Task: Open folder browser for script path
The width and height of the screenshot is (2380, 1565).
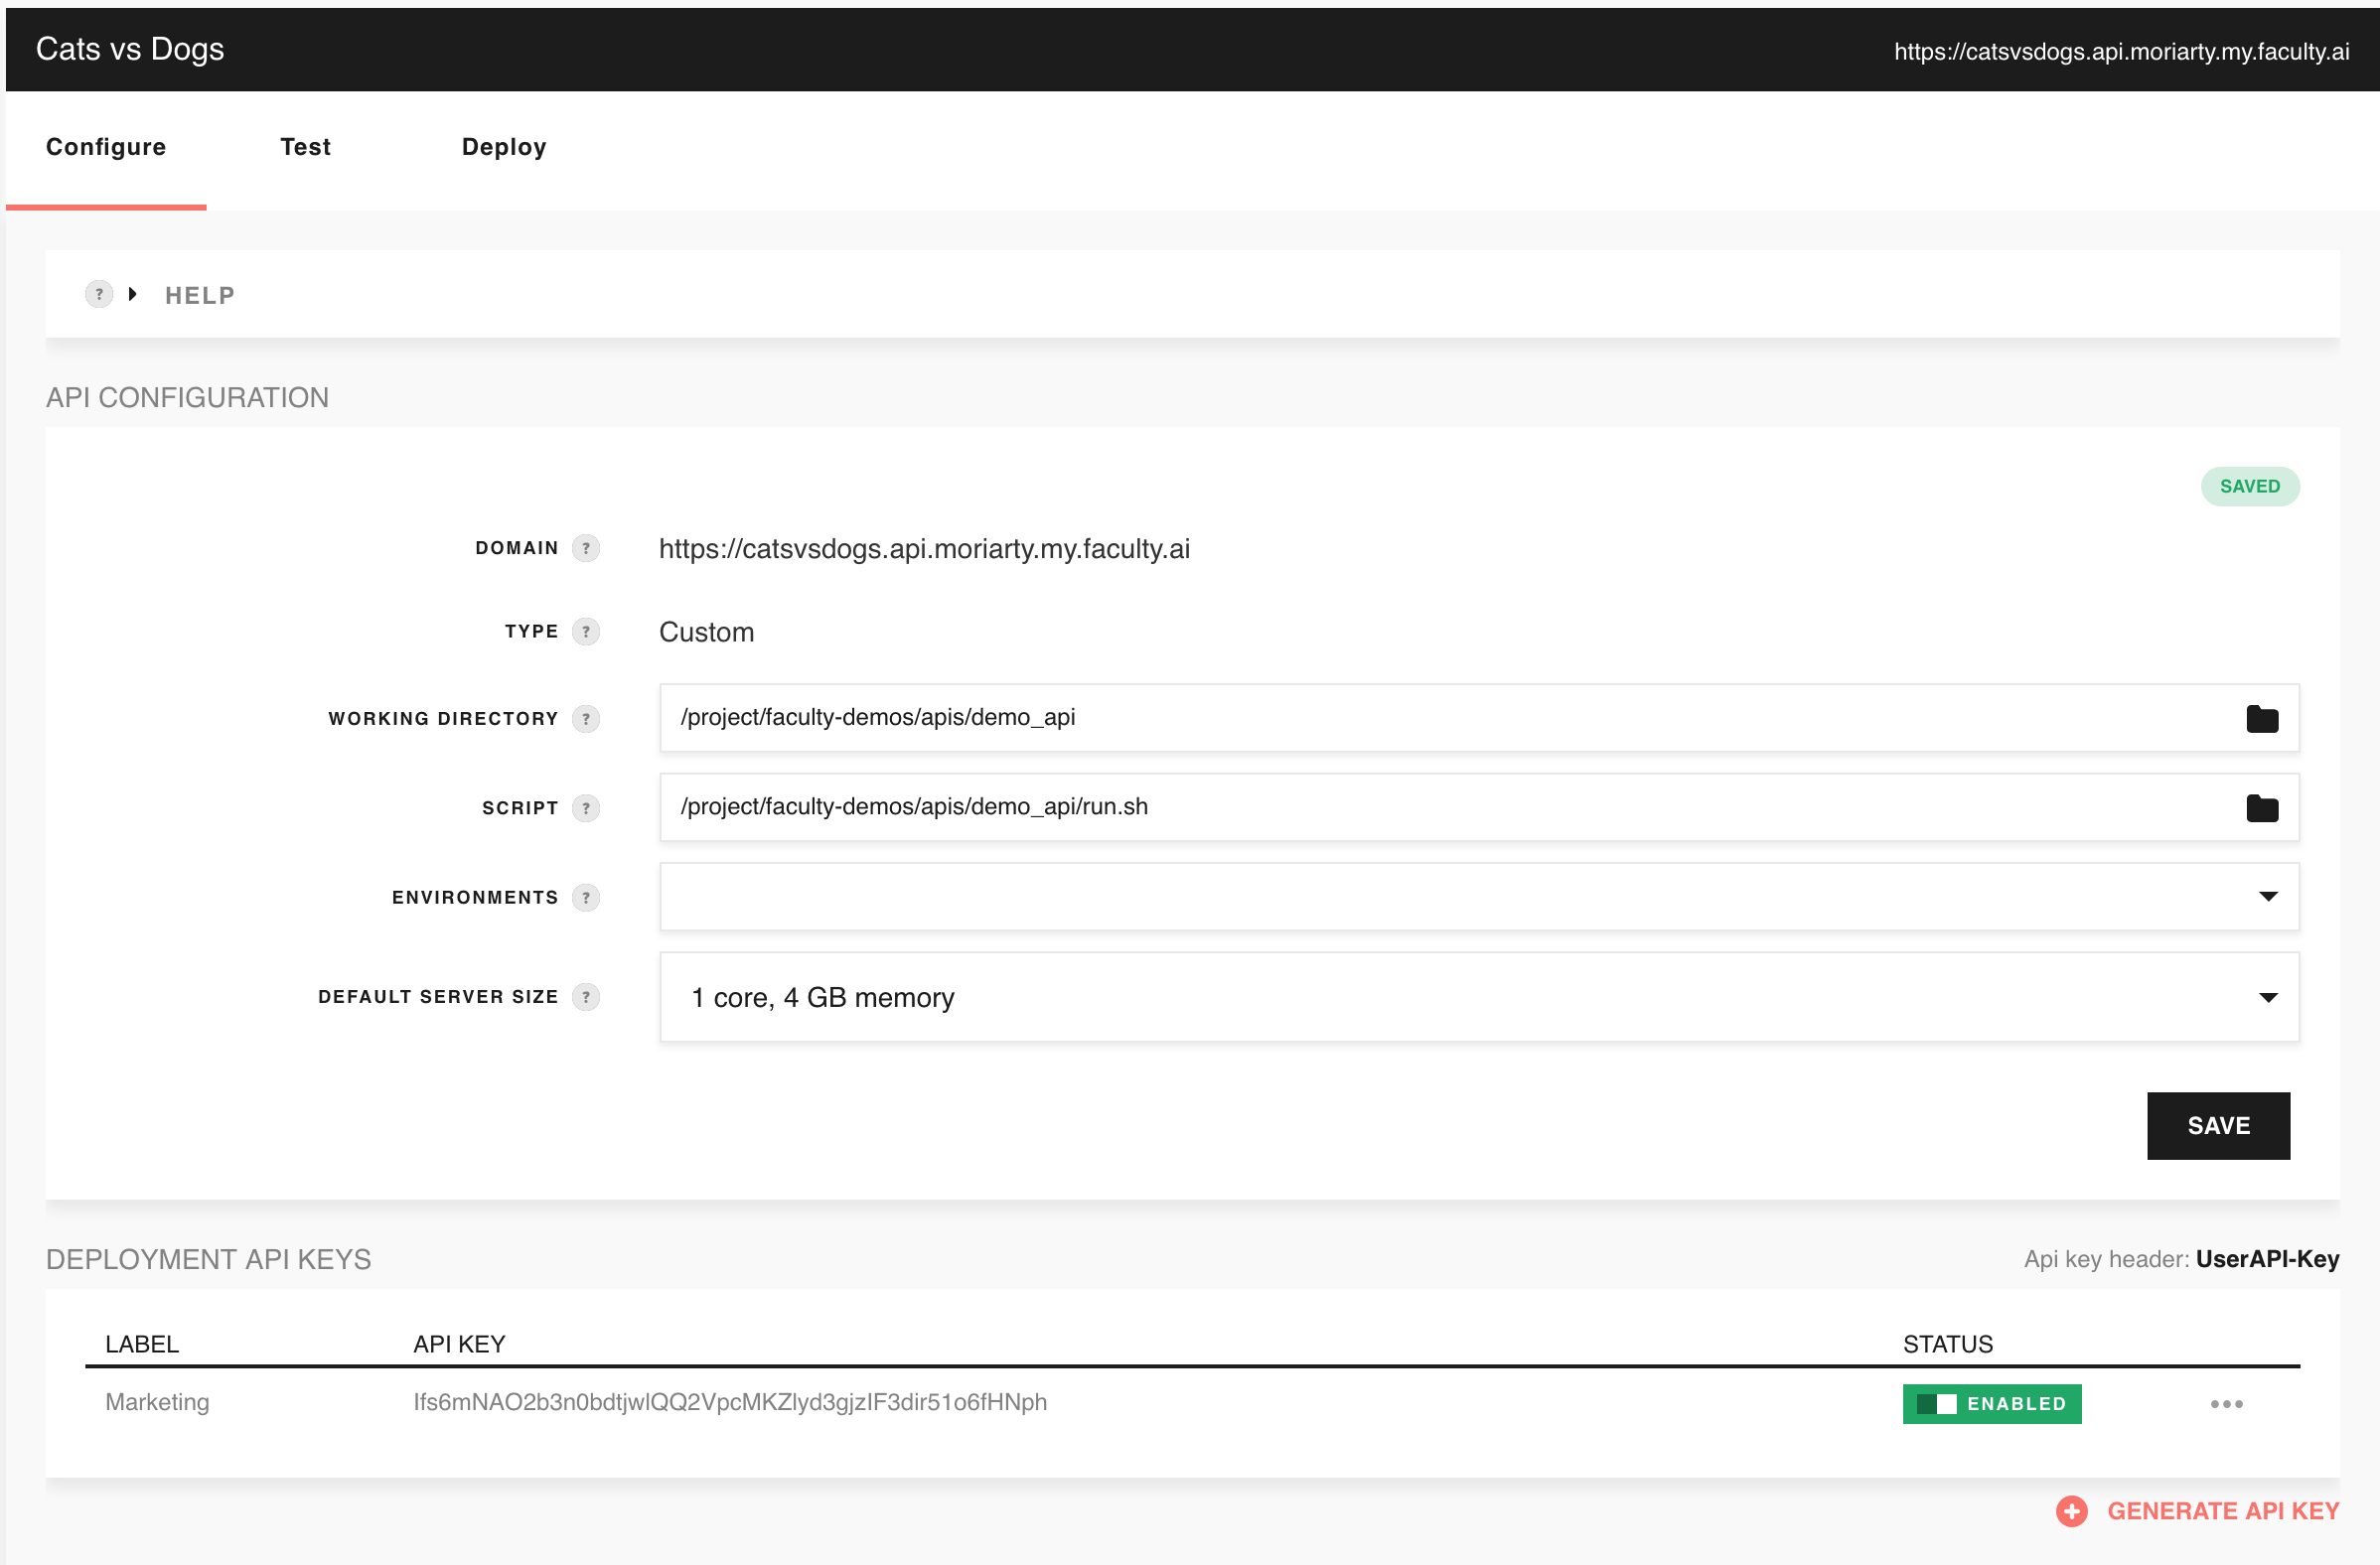Action: (2261, 807)
